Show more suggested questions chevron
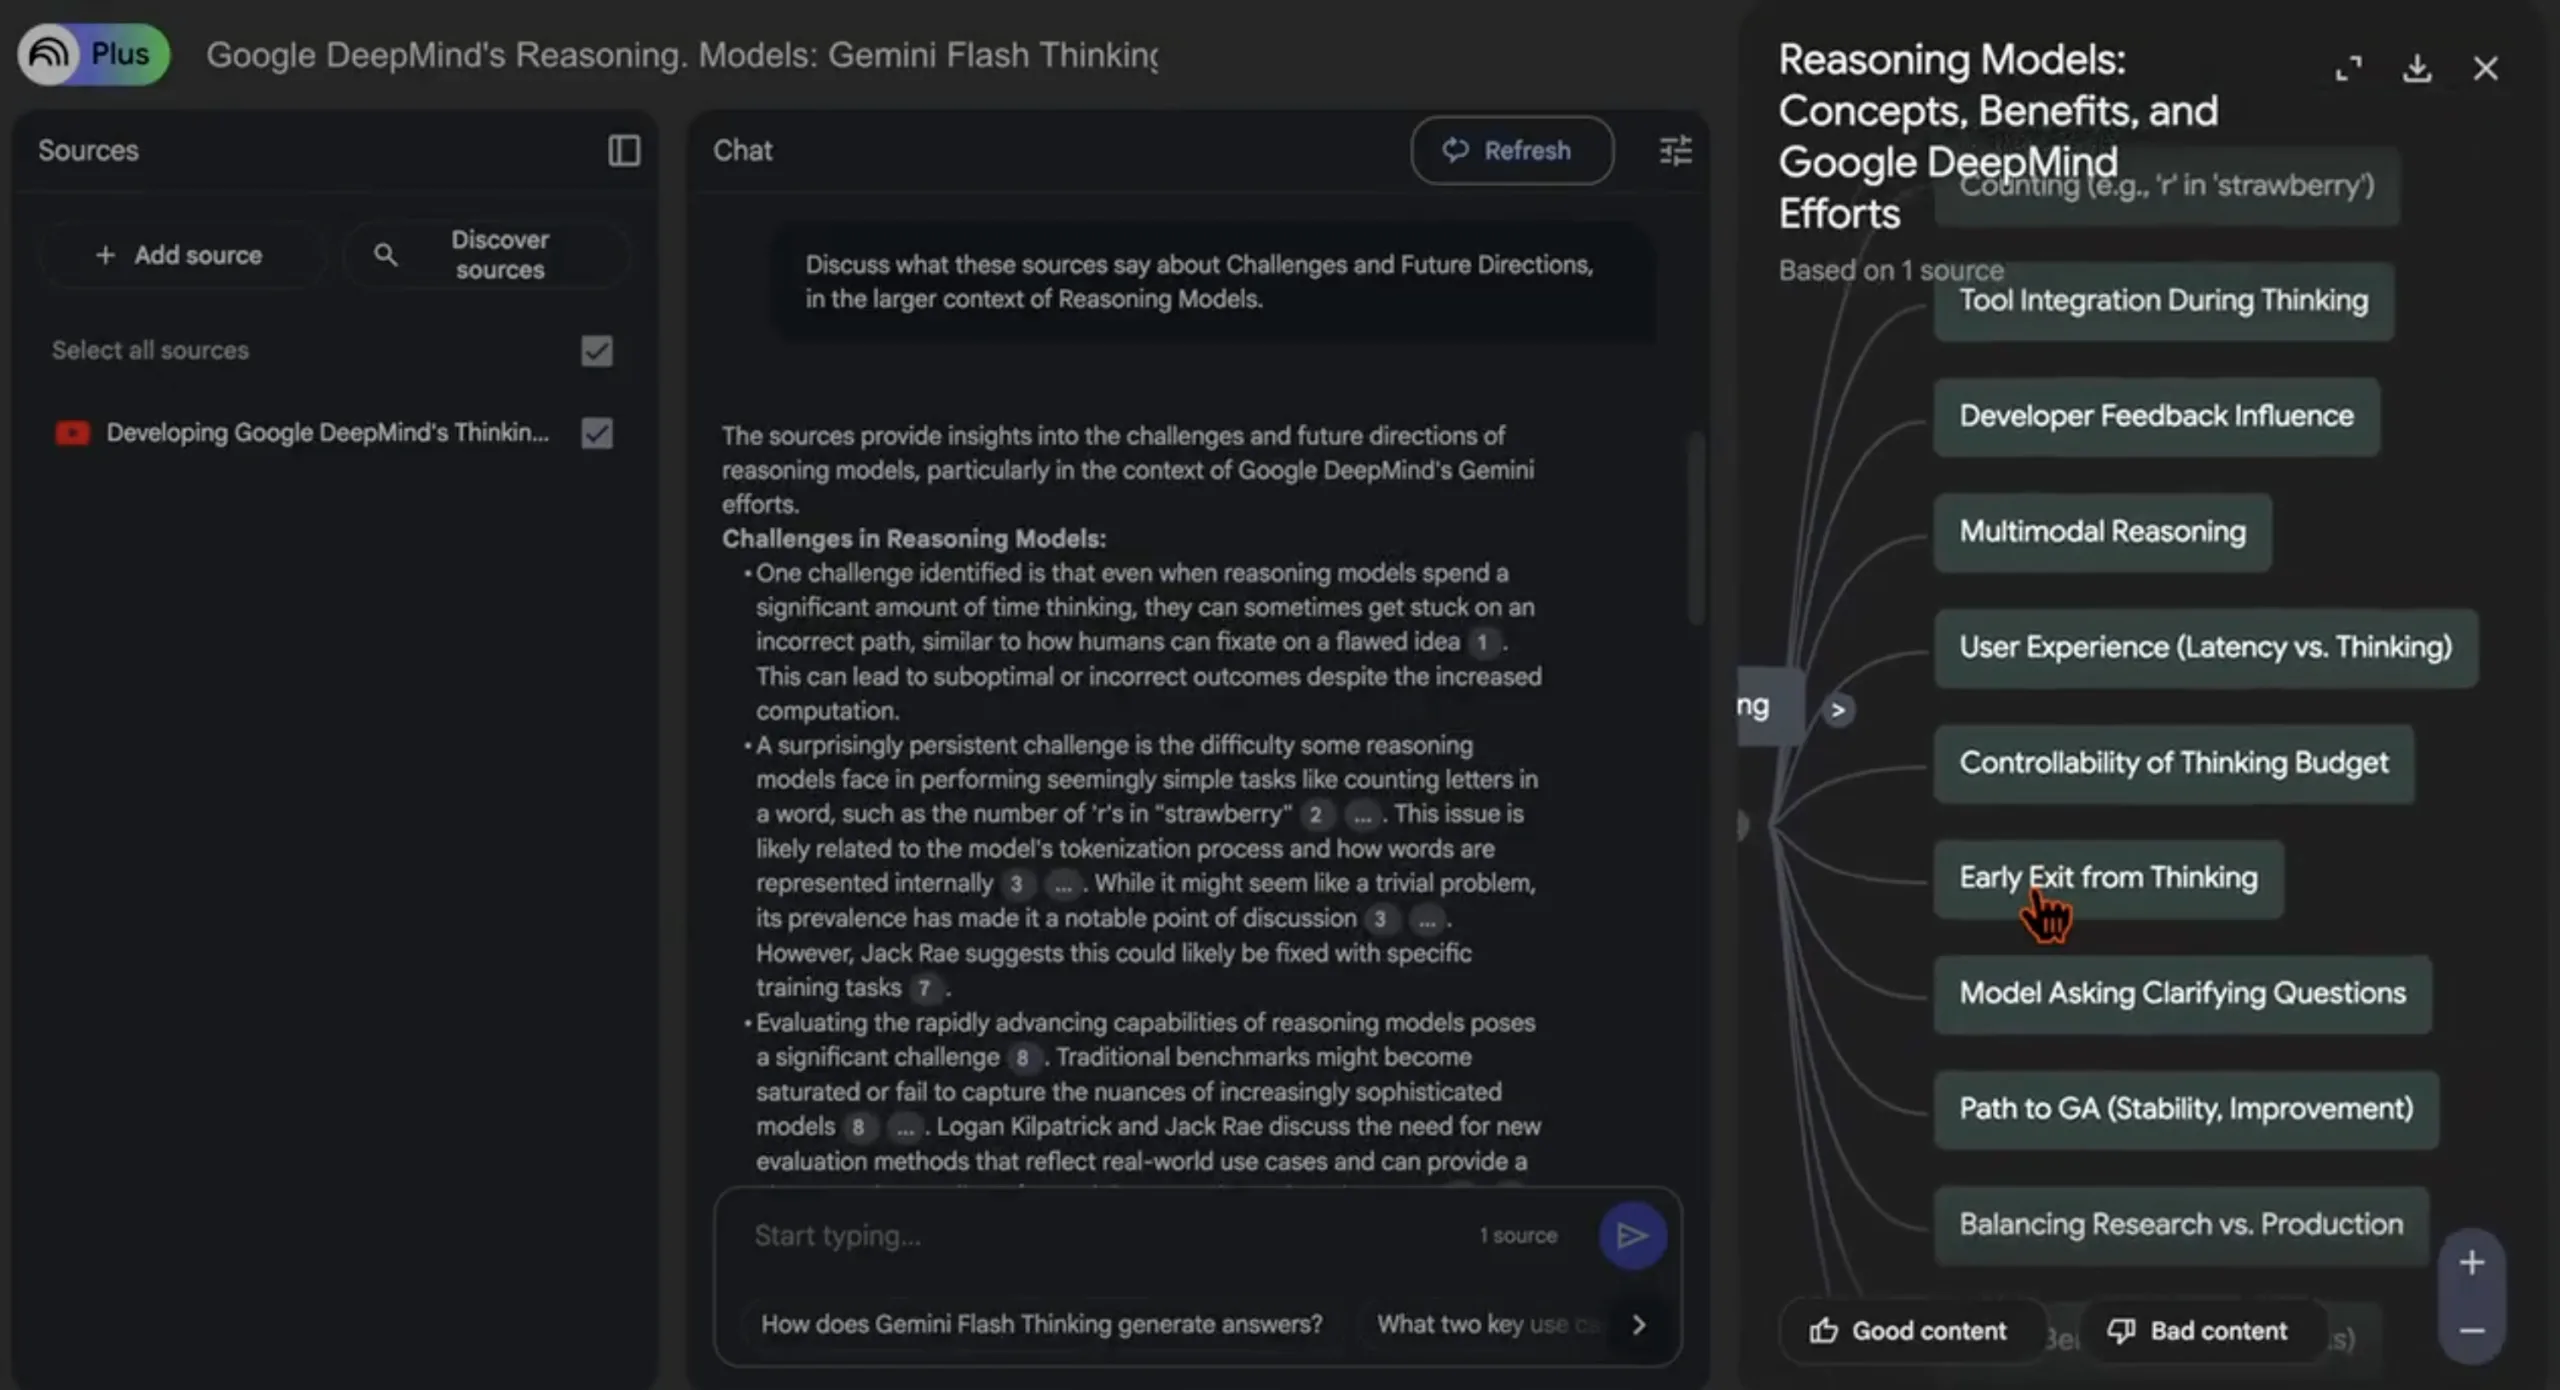2560x1390 pixels. coord(1638,1324)
